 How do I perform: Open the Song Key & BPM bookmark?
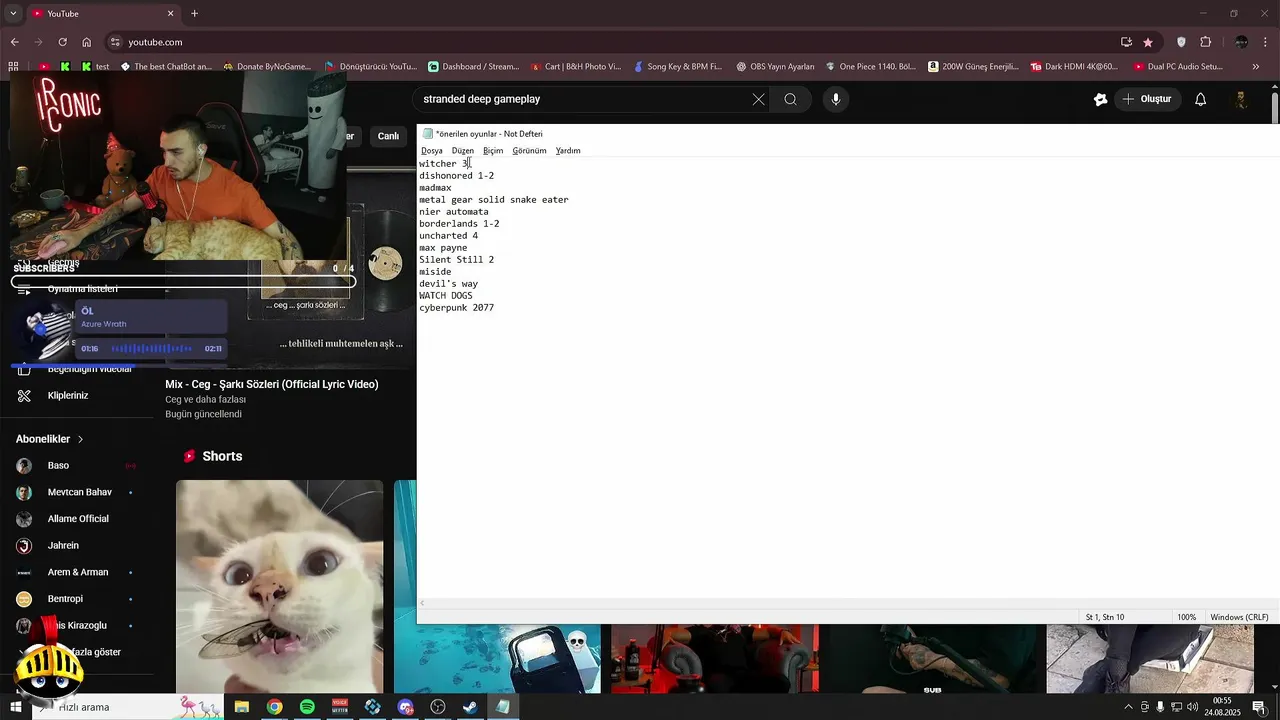pyautogui.click(x=678, y=67)
